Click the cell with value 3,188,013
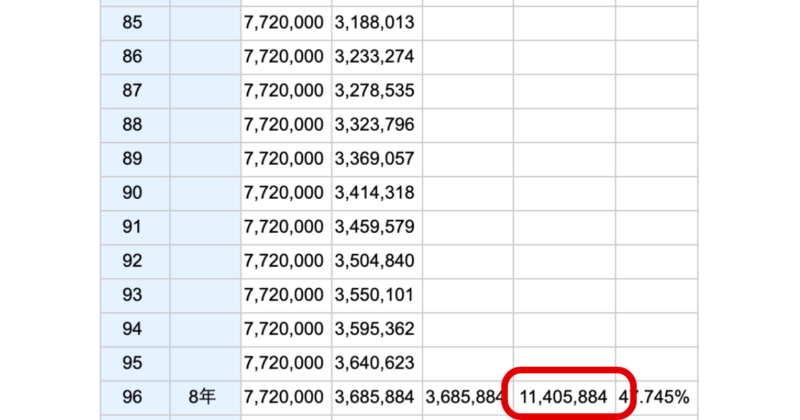This screenshot has width=800, height=420. (374, 21)
